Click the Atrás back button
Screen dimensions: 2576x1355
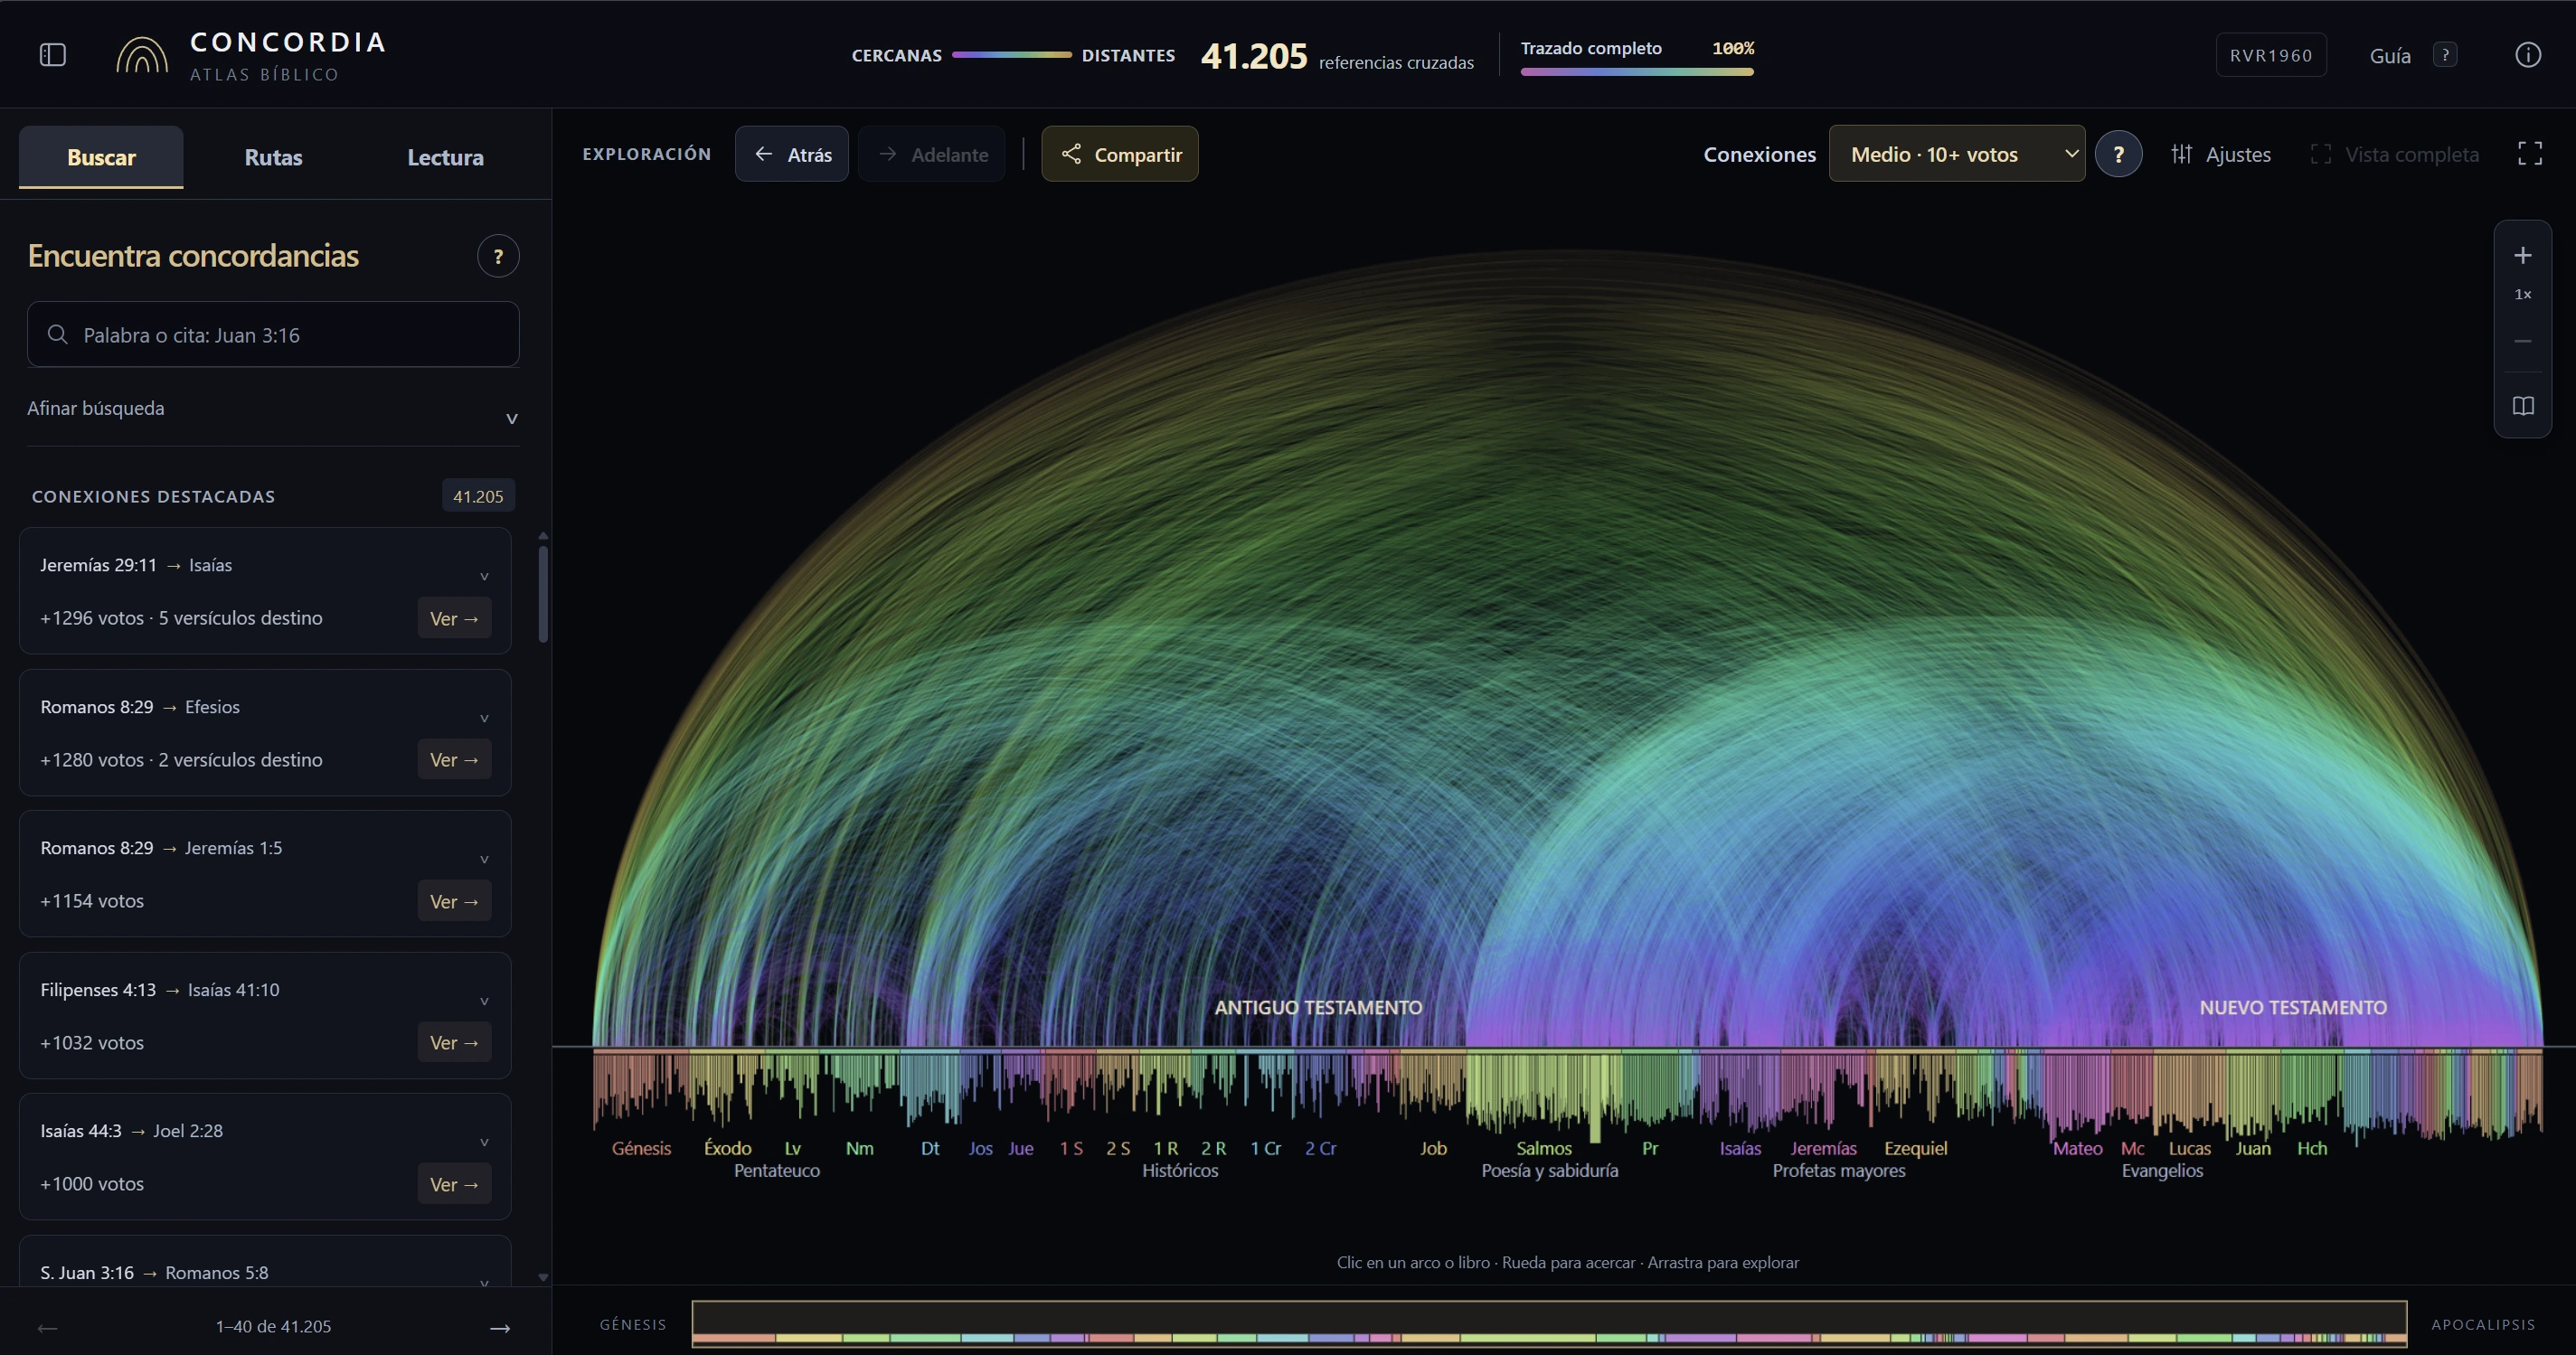(791, 154)
